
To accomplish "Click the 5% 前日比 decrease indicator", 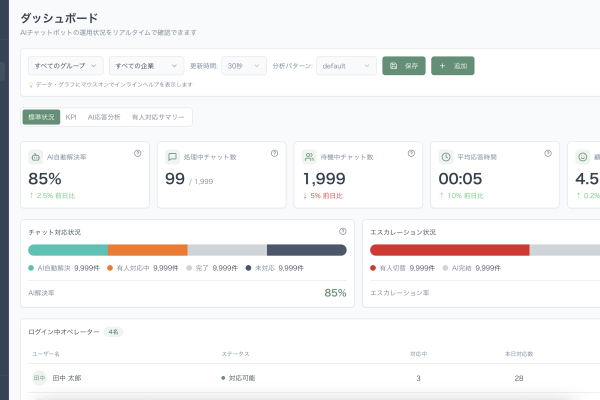I will tap(323, 196).
